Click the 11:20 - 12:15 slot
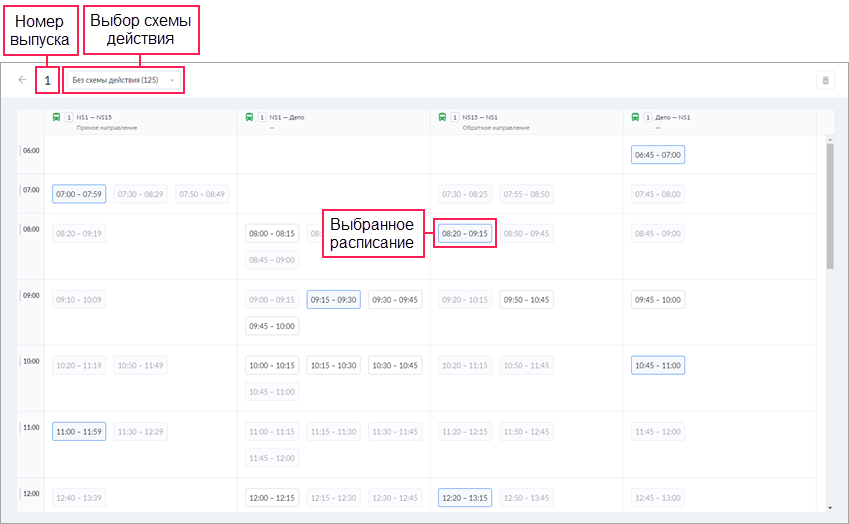The width and height of the screenshot is (849, 524). click(465, 431)
